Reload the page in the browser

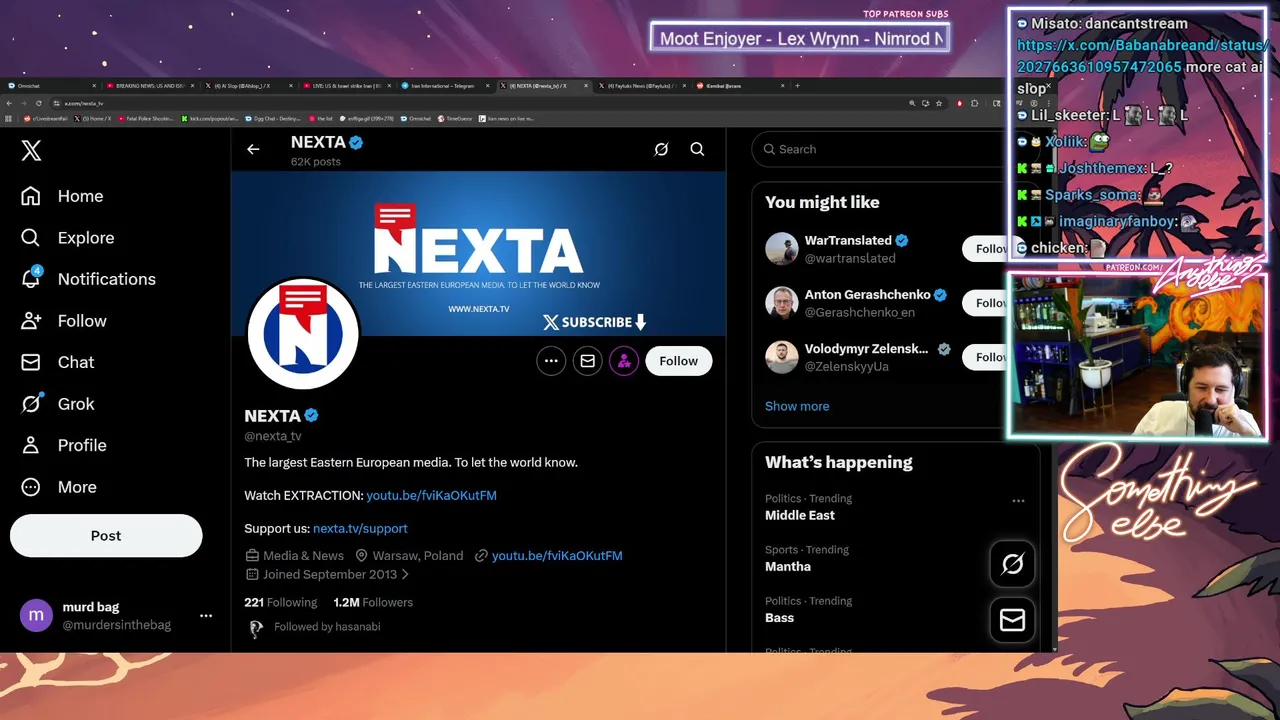(x=39, y=103)
